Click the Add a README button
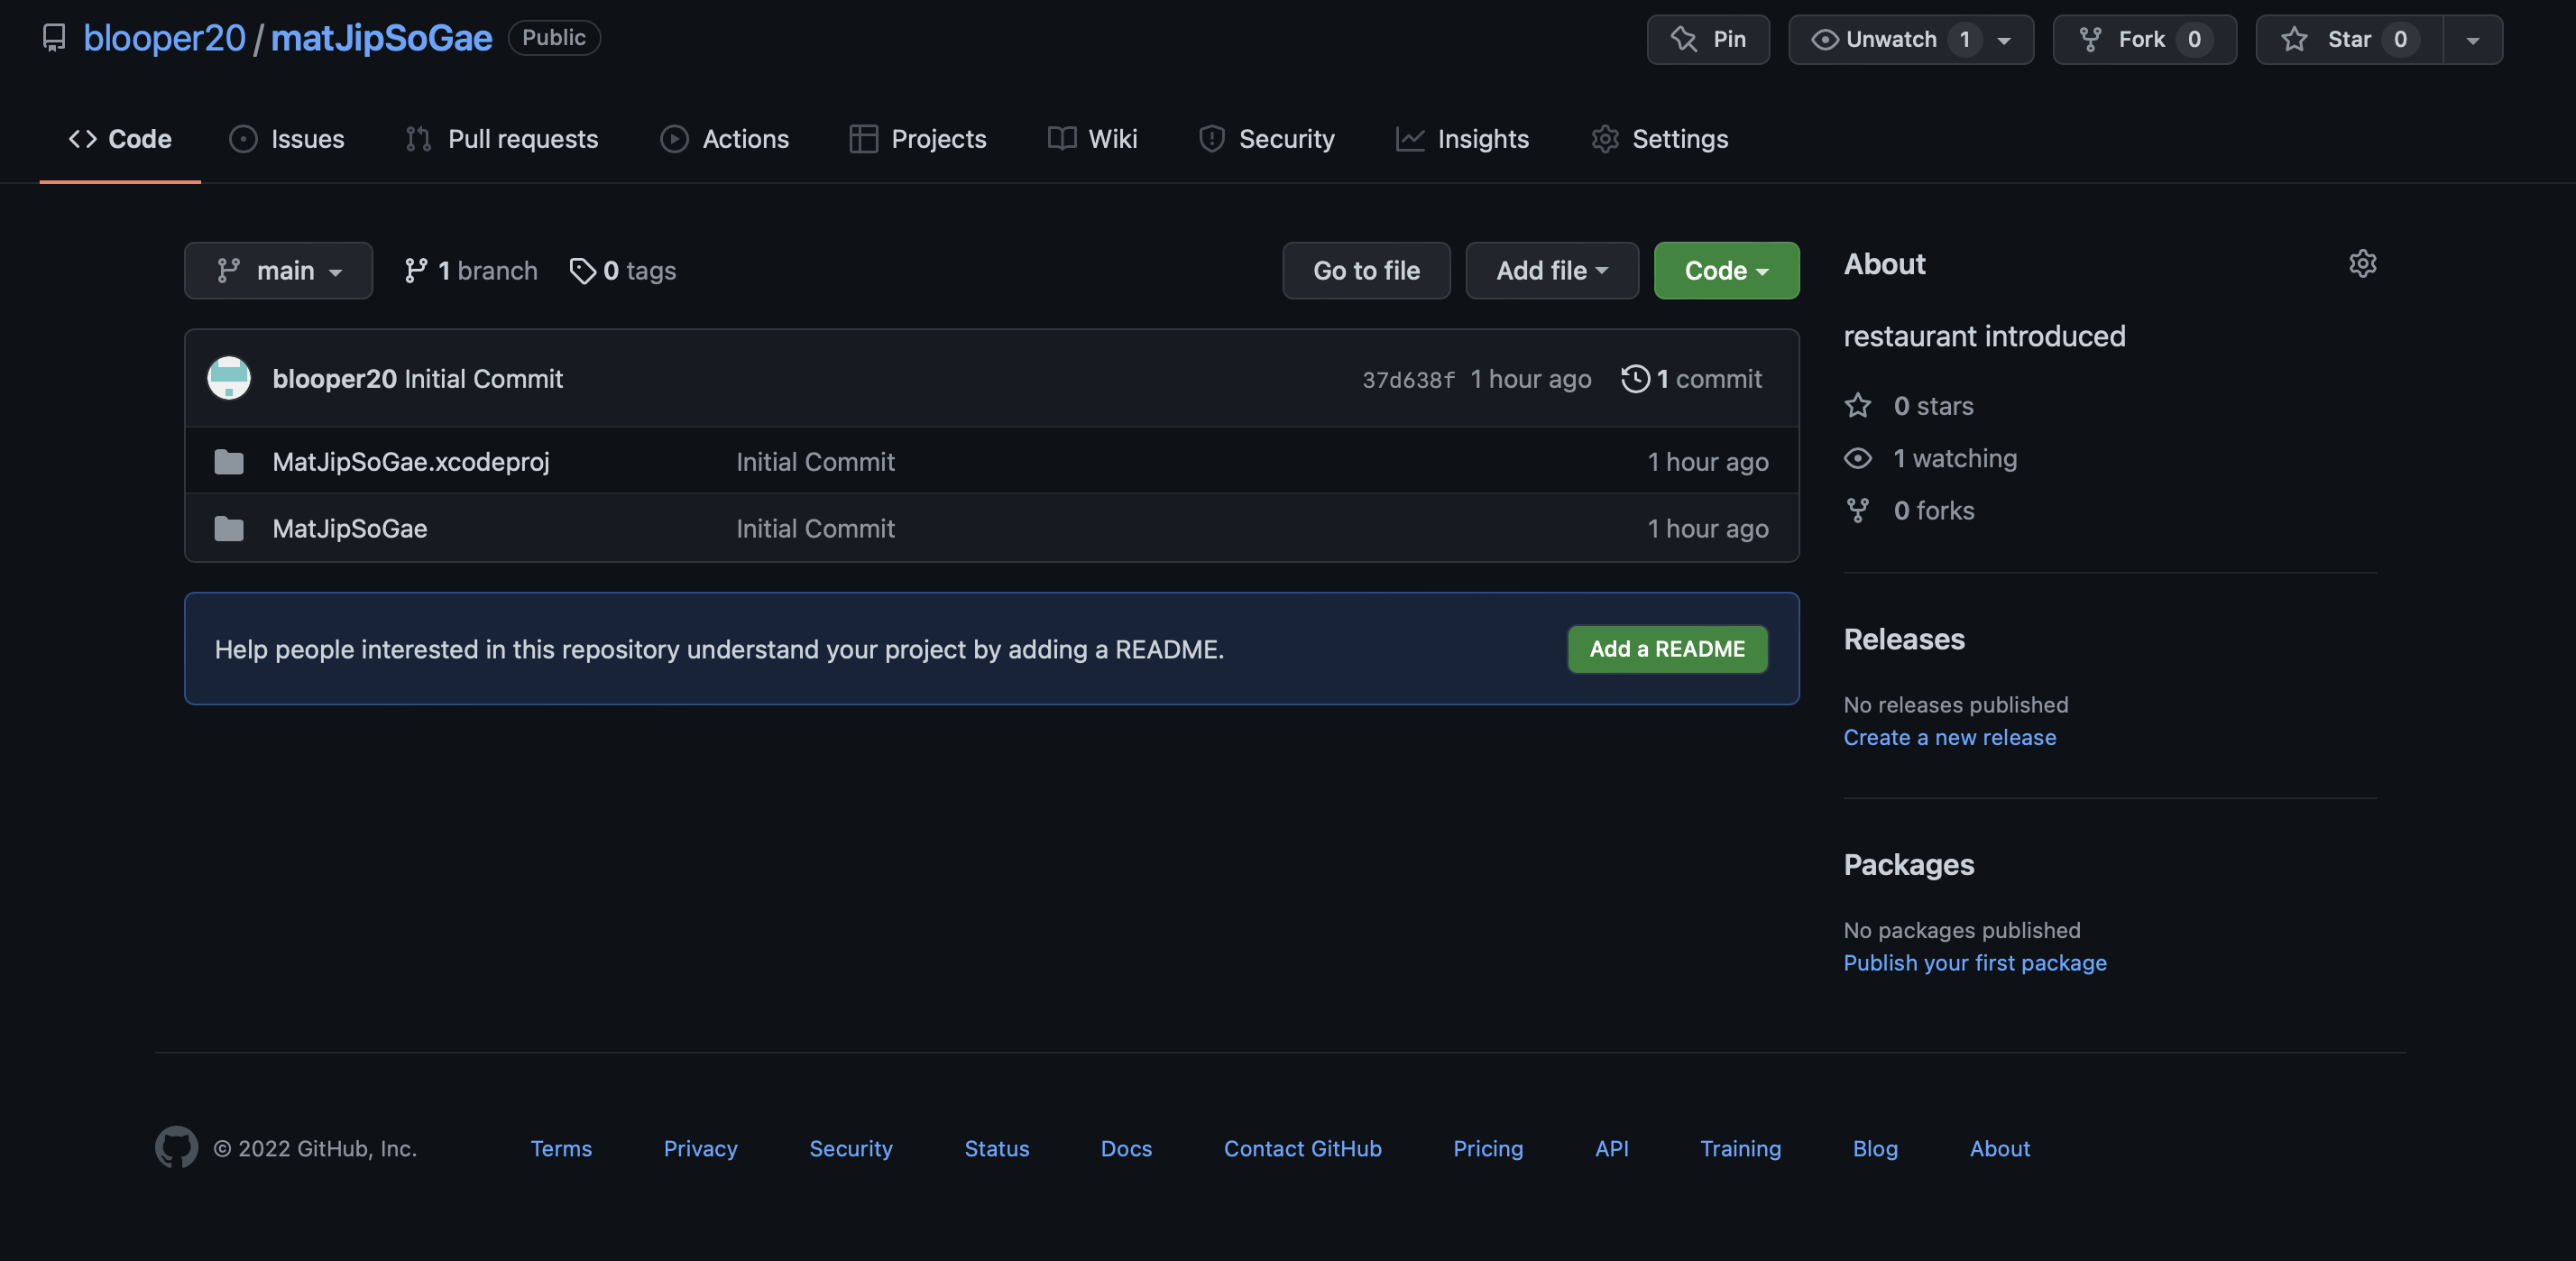The image size is (2576, 1261). coord(1667,649)
